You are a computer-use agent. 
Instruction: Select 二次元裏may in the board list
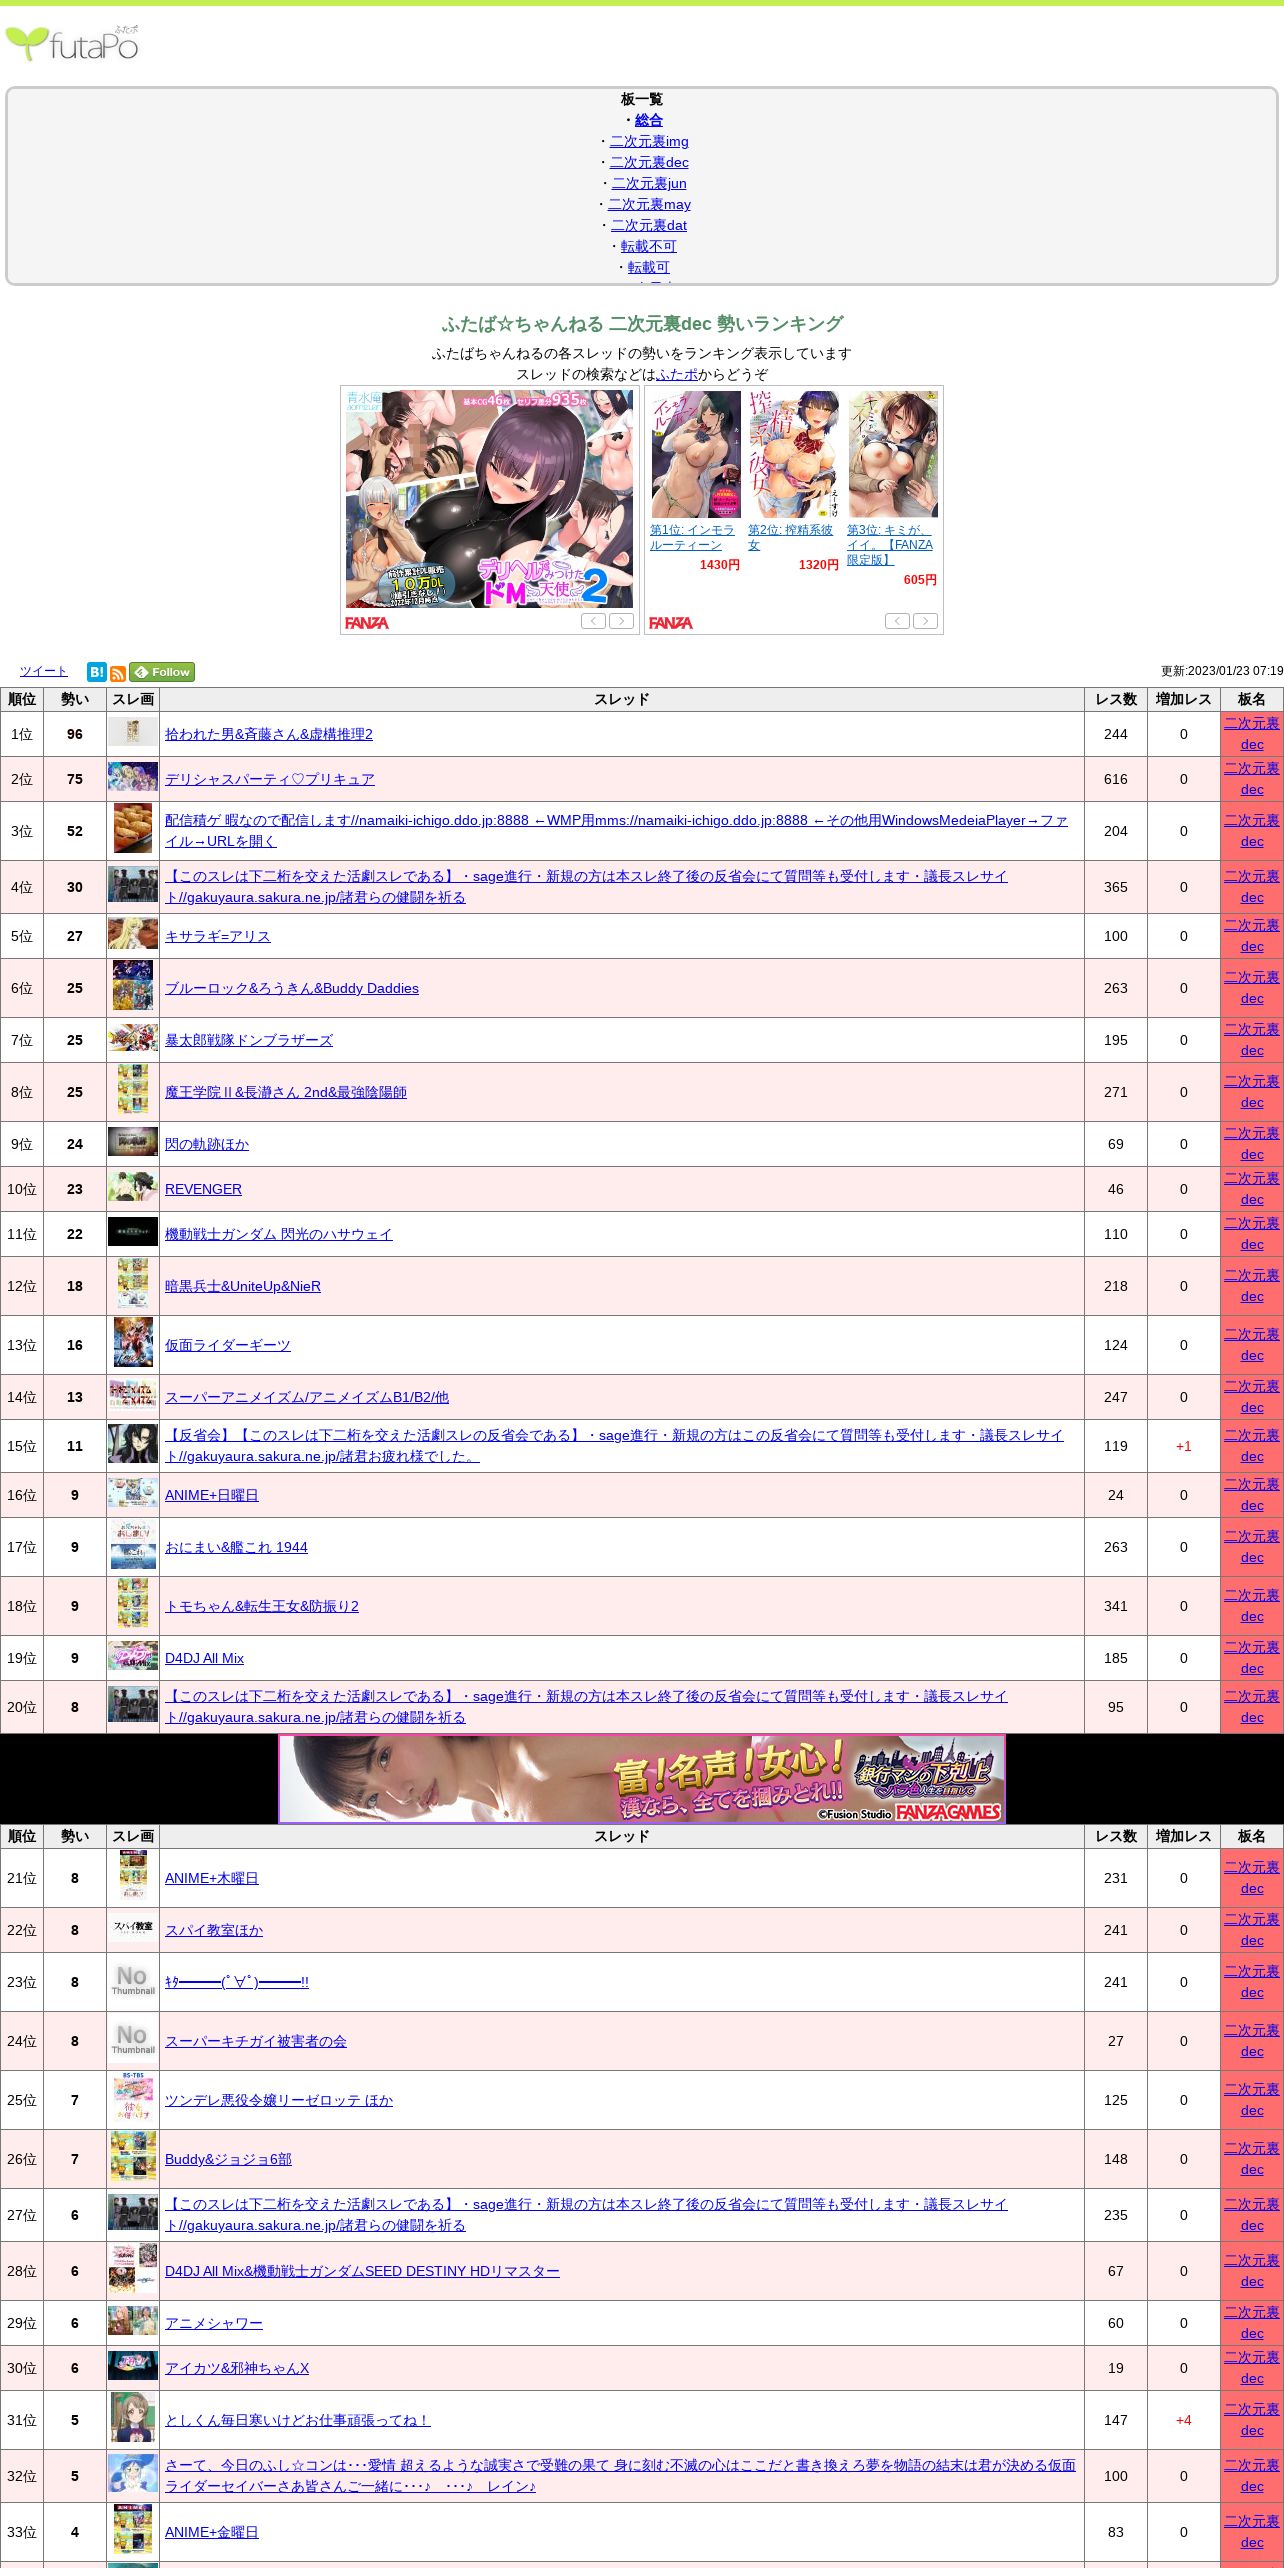649,204
